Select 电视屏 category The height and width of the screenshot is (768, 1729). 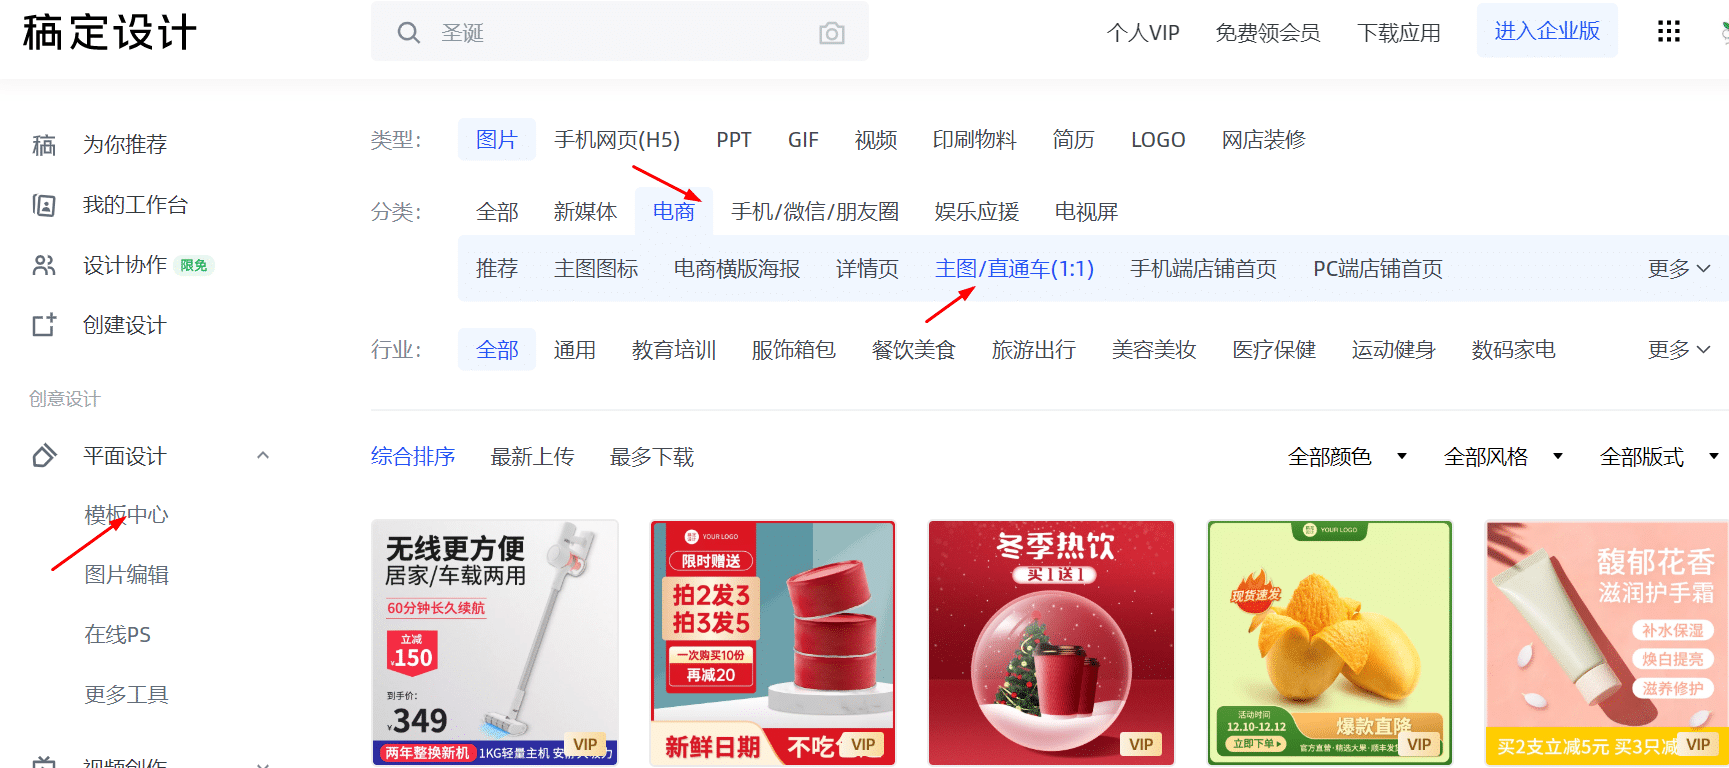click(x=1086, y=212)
